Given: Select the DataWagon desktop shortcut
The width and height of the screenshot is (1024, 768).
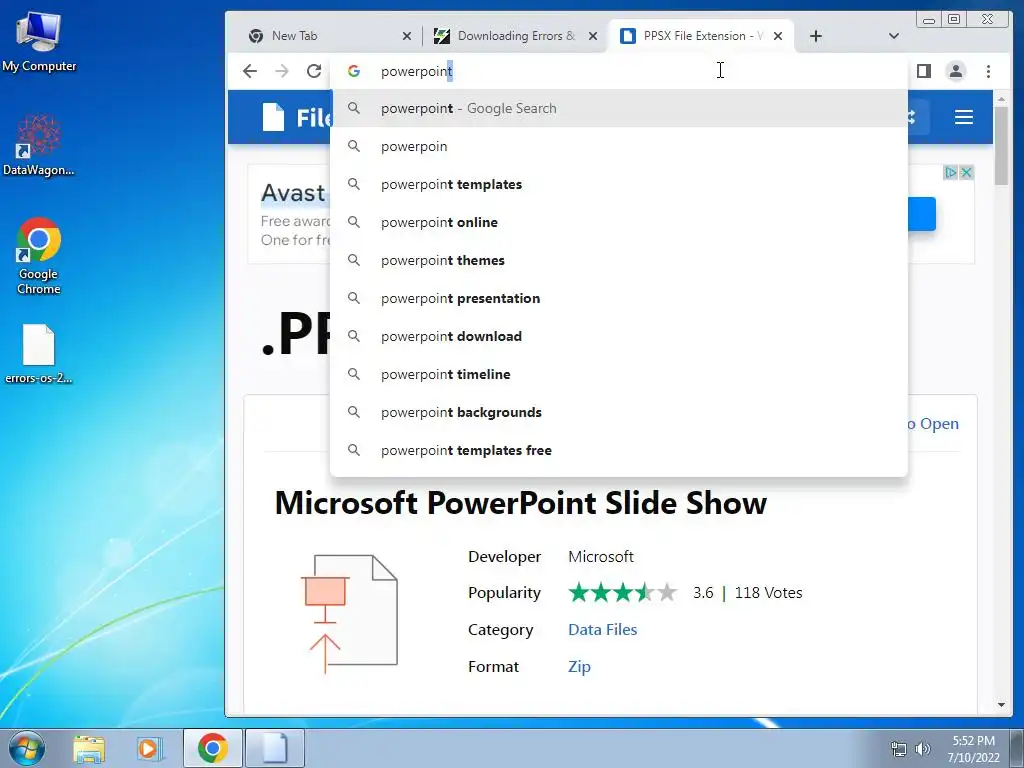Looking at the screenshot, I should [39, 145].
